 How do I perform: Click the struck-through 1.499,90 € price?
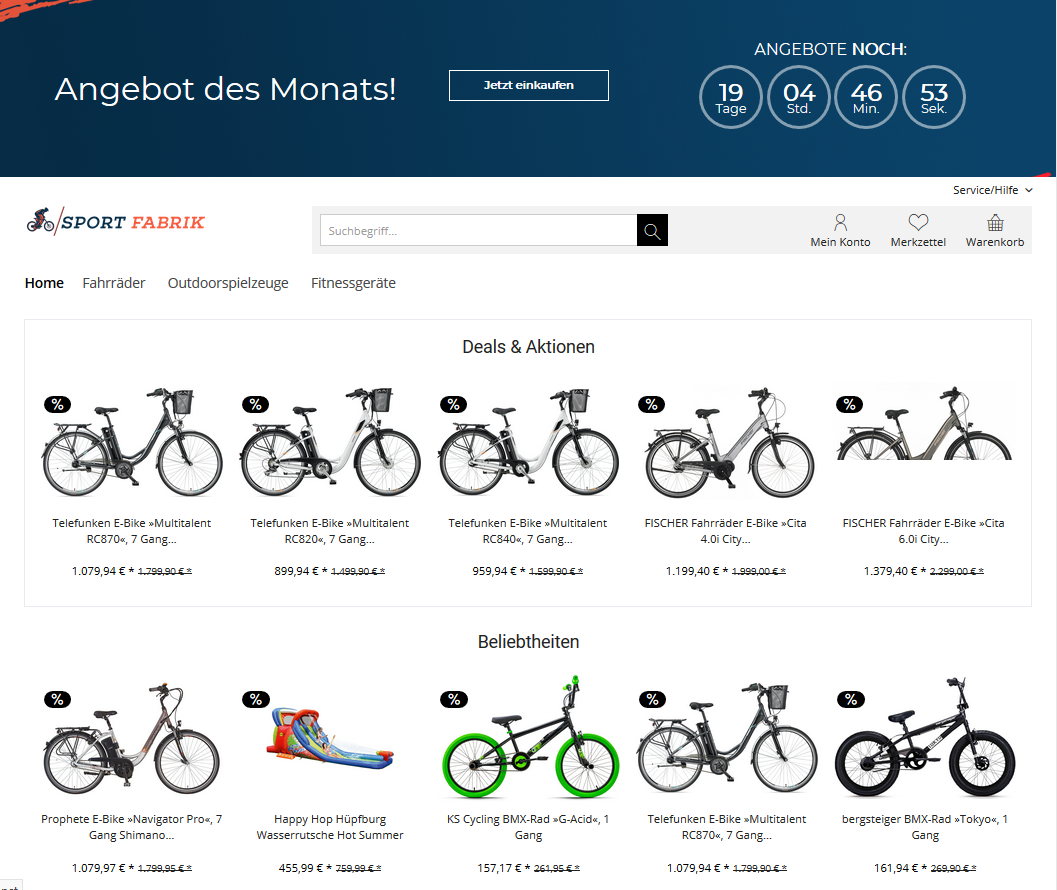[358, 572]
